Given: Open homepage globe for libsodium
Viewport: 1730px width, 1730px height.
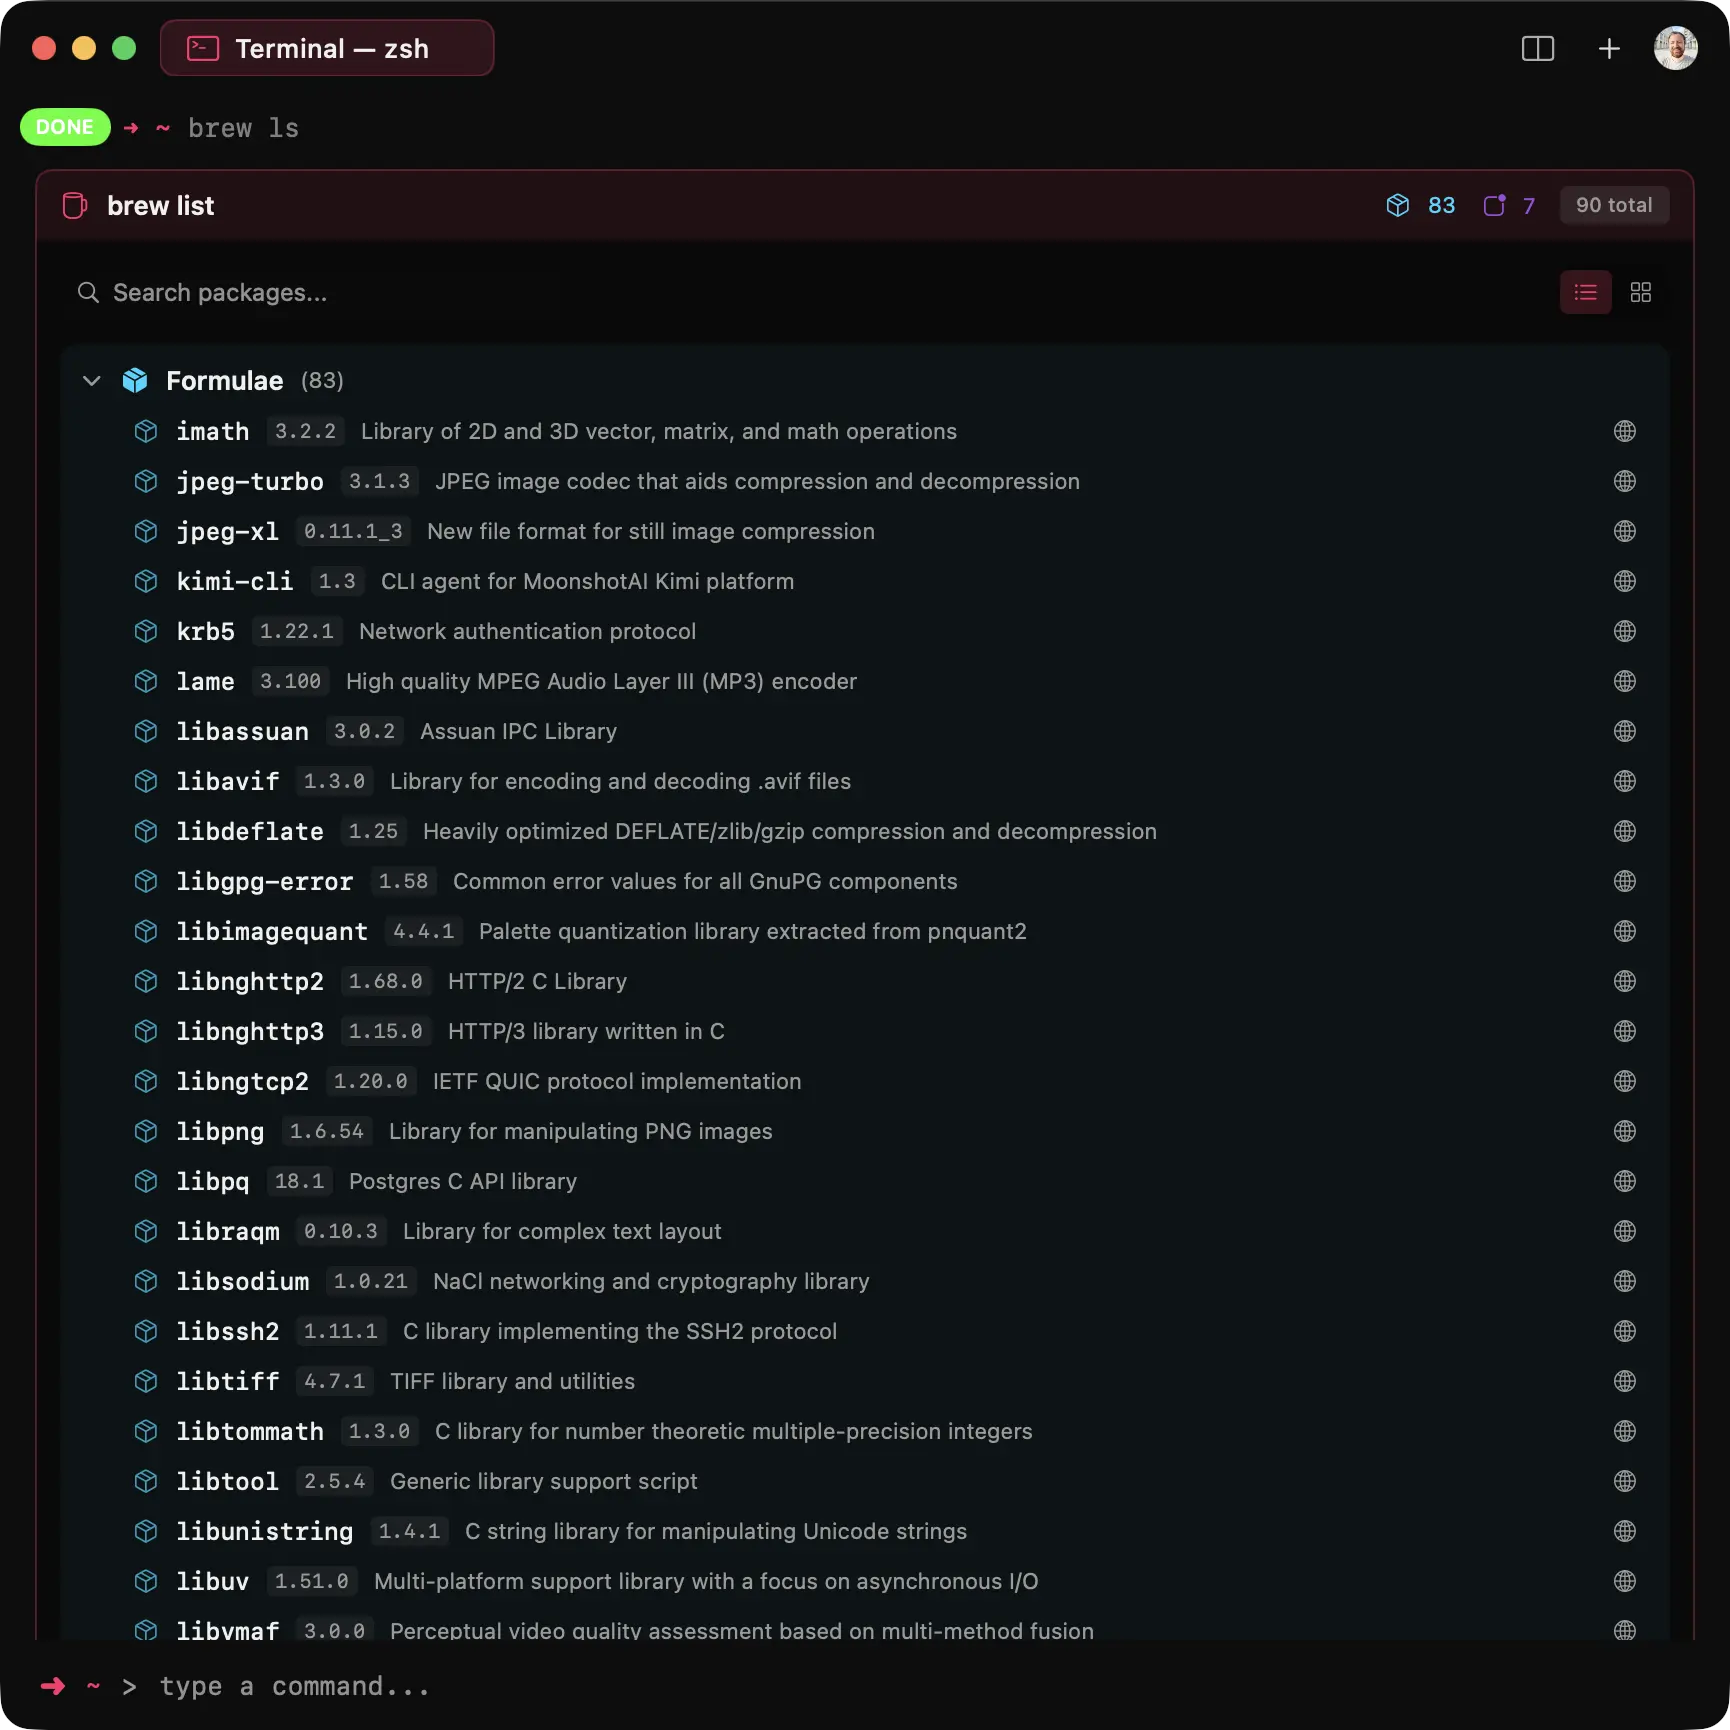Looking at the screenshot, I should (1624, 1281).
